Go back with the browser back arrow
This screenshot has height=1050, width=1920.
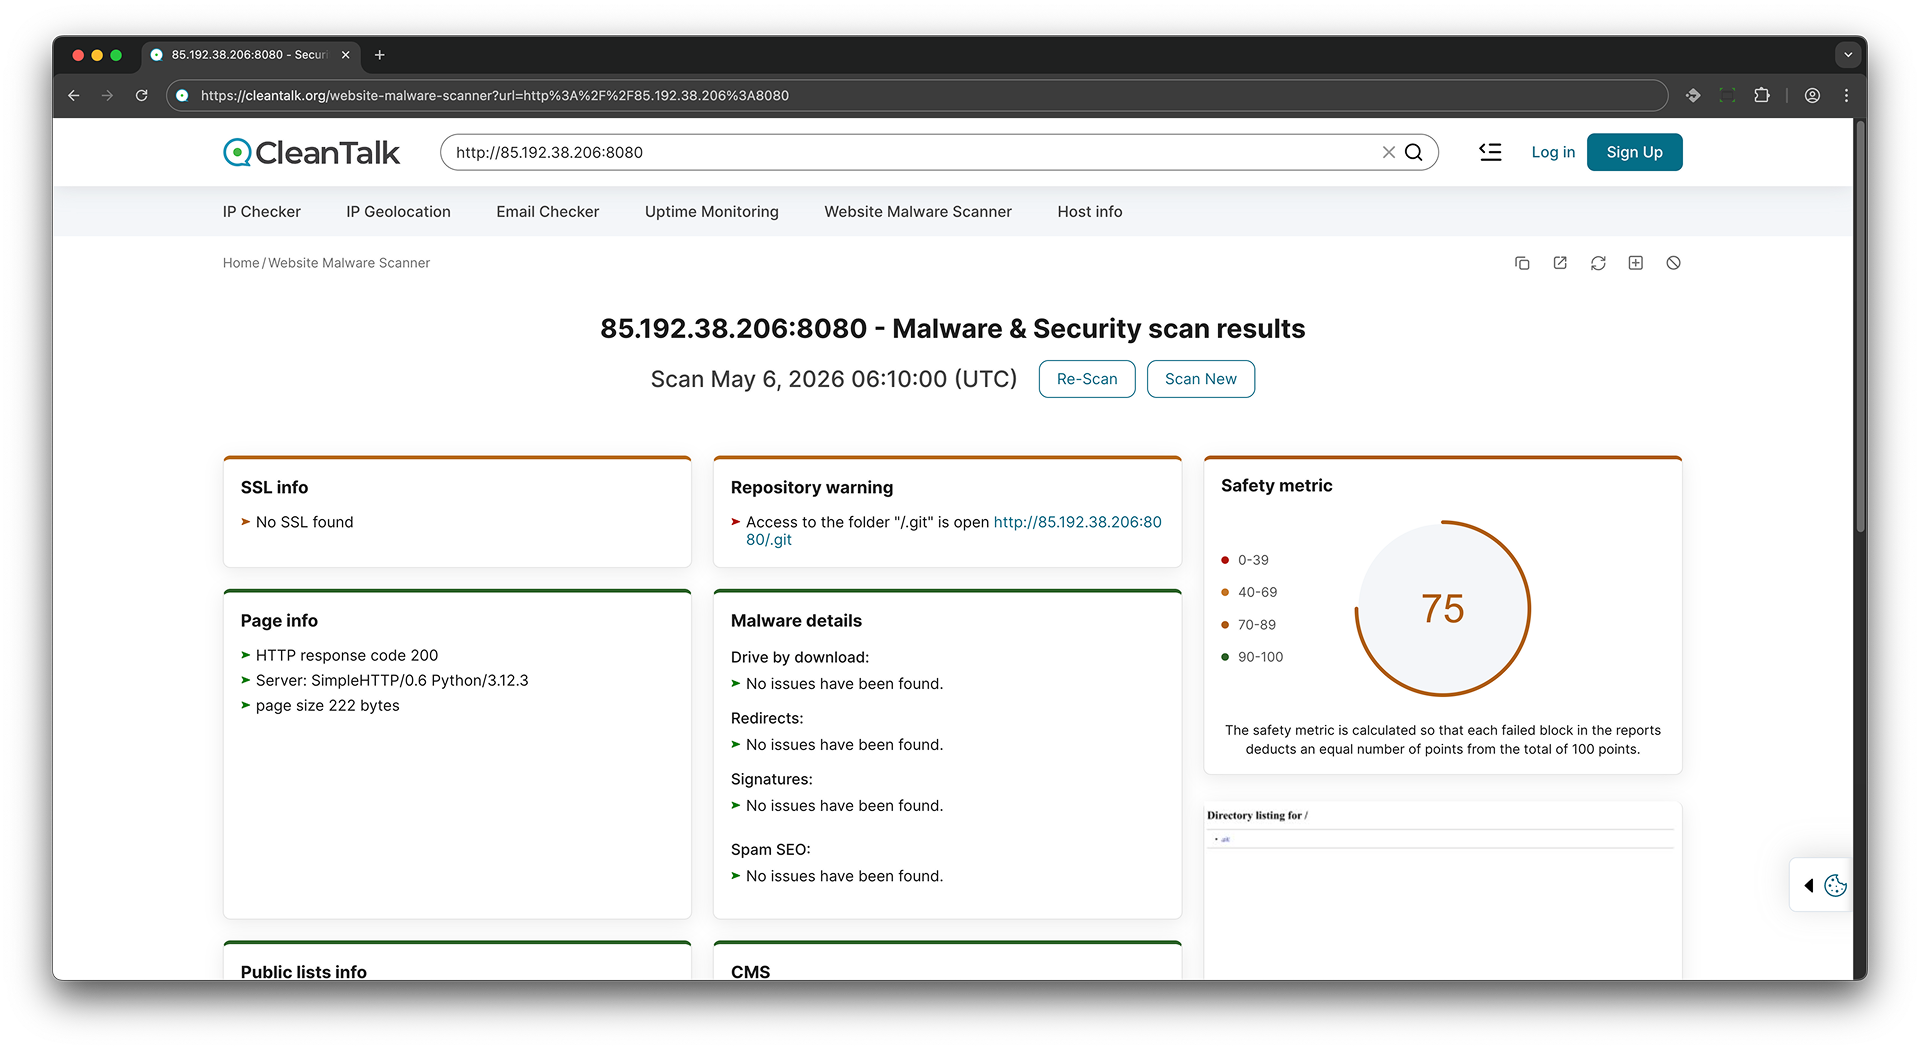pyautogui.click(x=73, y=95)
